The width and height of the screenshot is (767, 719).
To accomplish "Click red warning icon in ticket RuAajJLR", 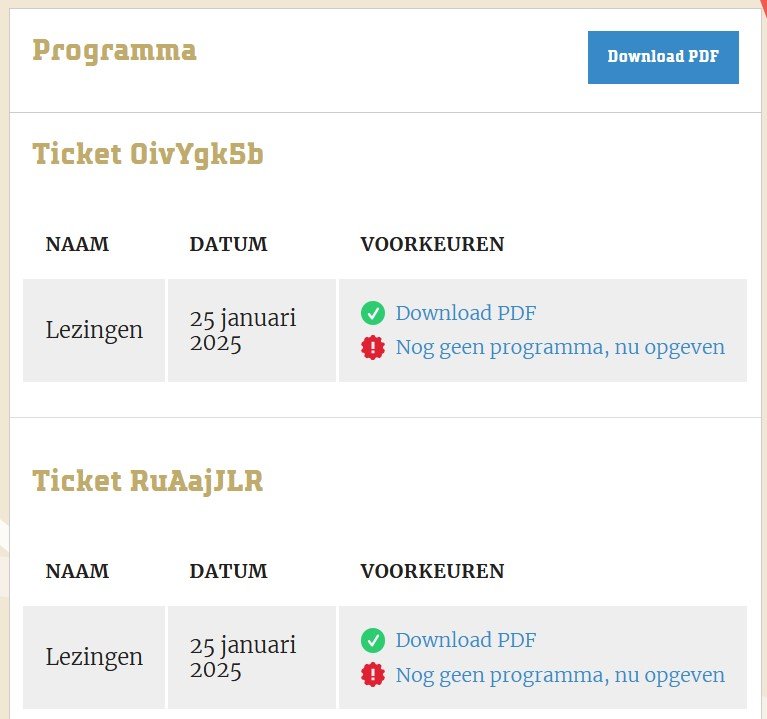I will coord(373,675).
